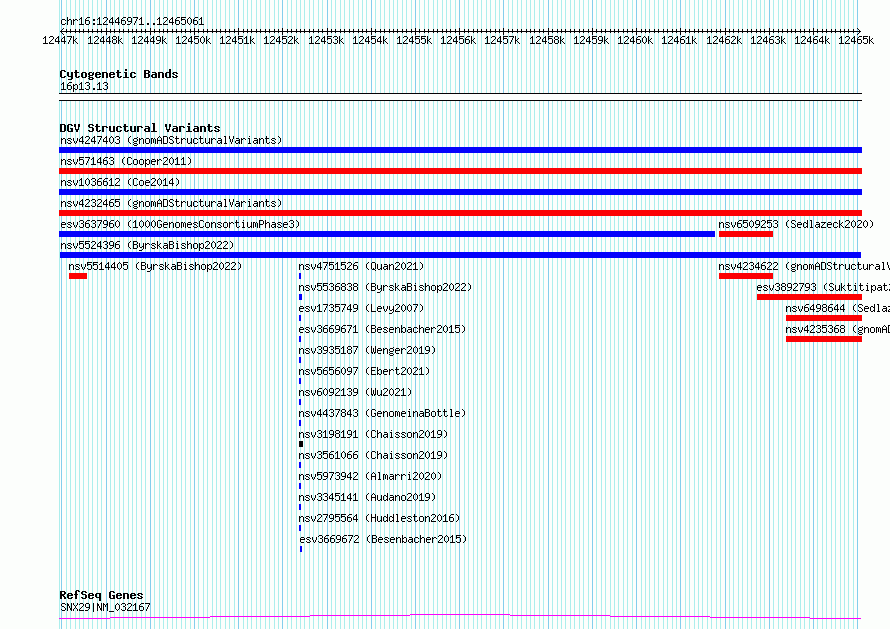The height and width of the screenshot is (629, 890).
Task: Open nsv5536838 (ByrskaBishop2022) label
Action: (385, 287)
